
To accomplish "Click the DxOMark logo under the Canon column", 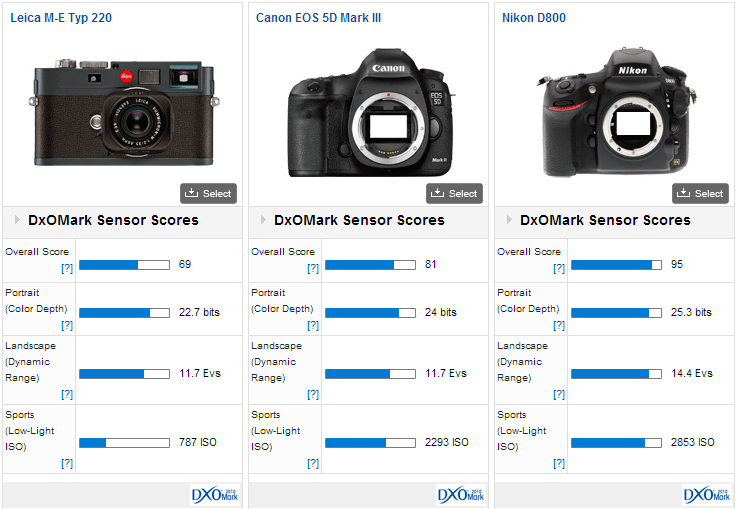I will [461, 495].
